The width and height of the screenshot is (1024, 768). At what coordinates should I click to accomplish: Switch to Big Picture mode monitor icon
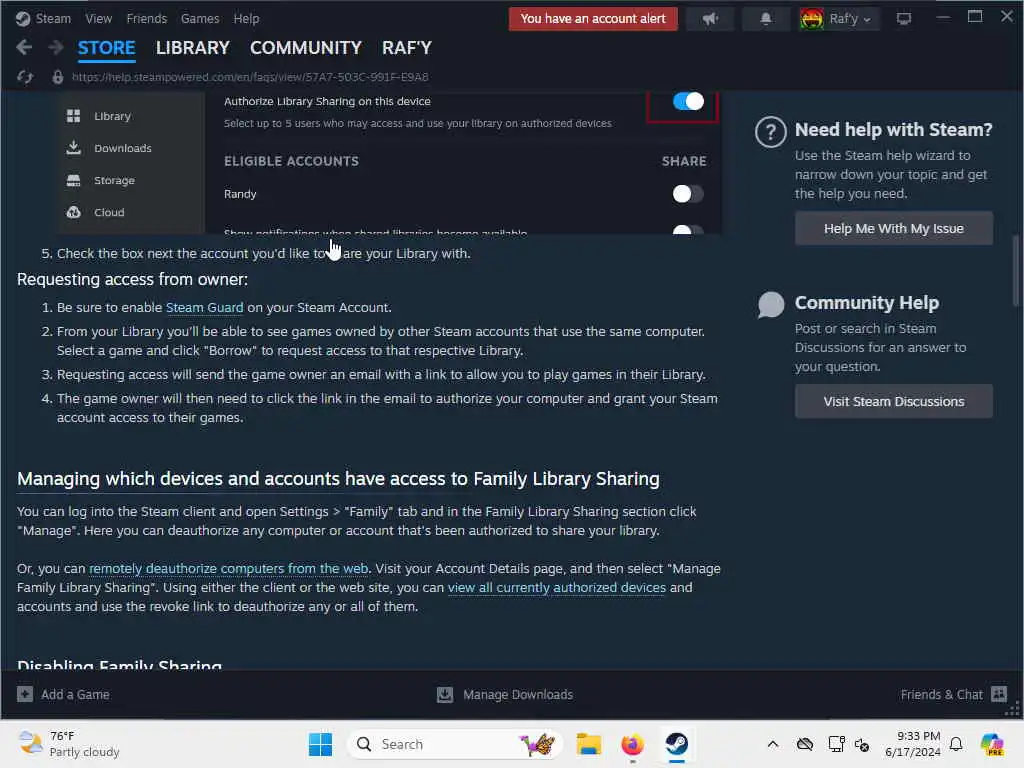[904, 19]
